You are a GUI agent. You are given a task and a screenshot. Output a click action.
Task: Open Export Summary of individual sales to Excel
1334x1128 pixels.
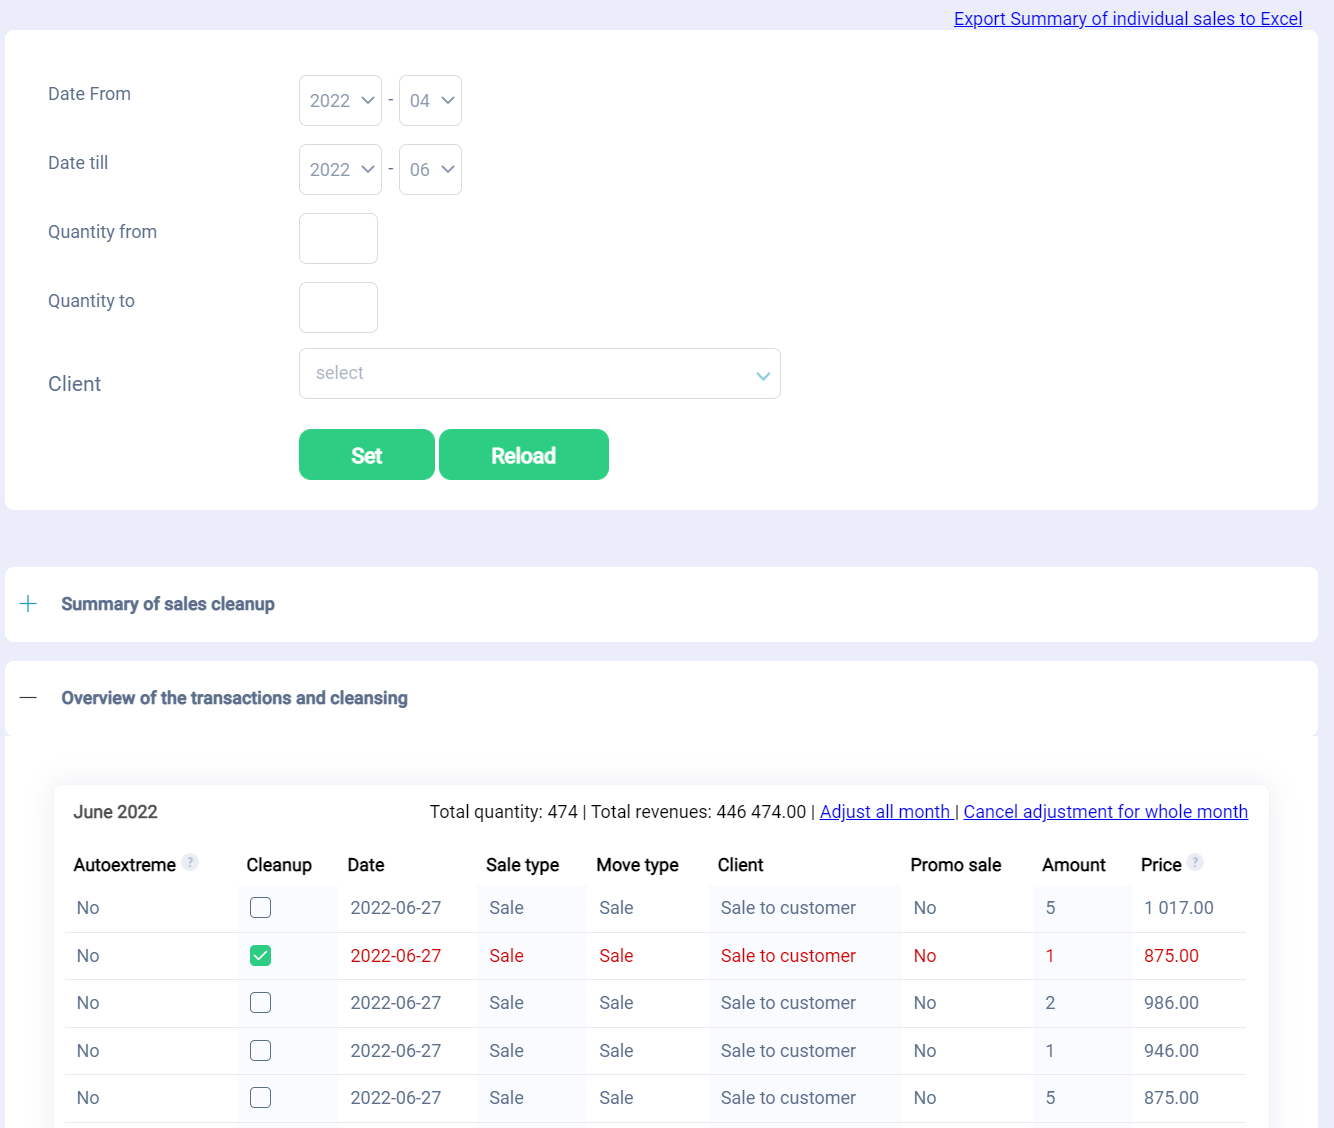pyautogui.click(x=1127, y=19)
